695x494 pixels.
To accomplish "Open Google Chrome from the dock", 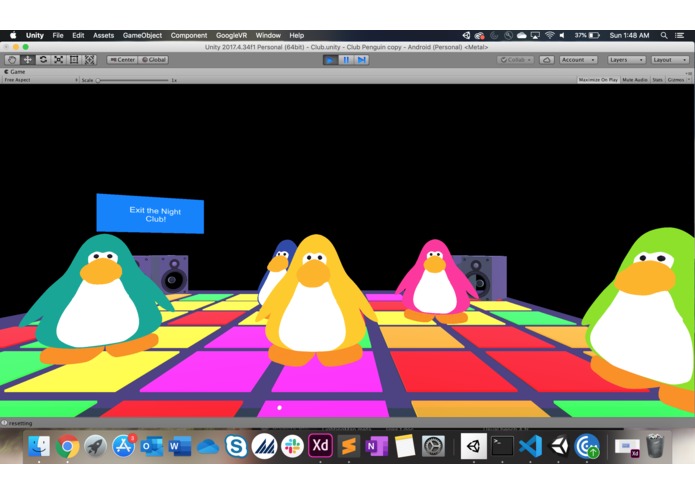I will pos(67,446).
